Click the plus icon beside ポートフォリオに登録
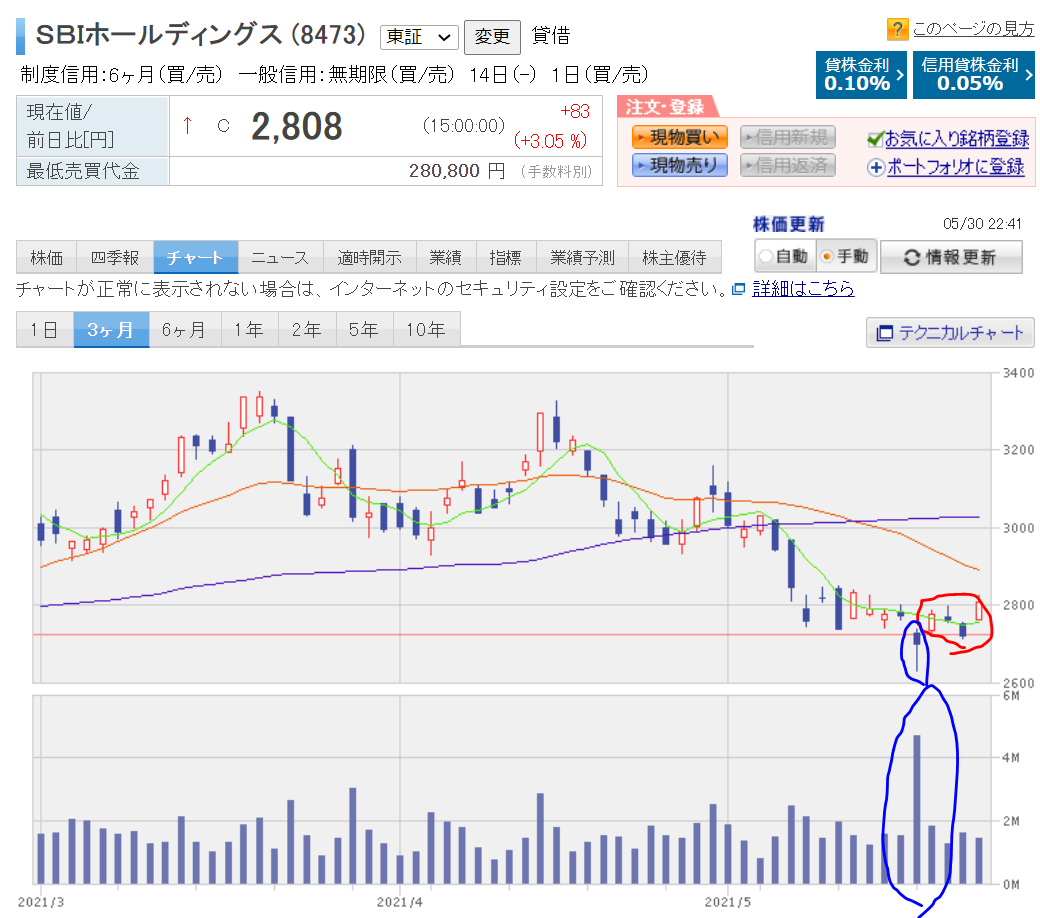Image resolution: width=1040 pixels, height=918 pixels. (876, 167)
